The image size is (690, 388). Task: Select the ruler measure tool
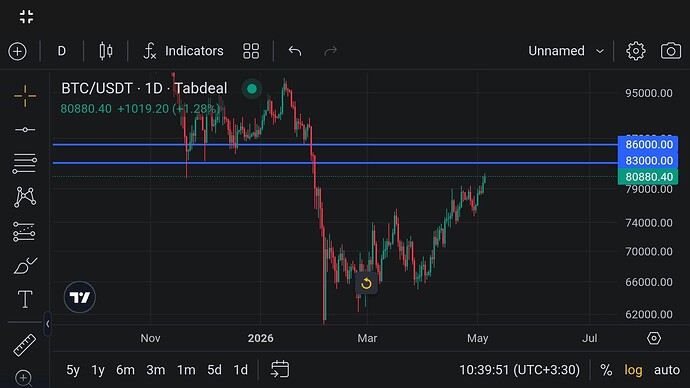coord(25,345)
